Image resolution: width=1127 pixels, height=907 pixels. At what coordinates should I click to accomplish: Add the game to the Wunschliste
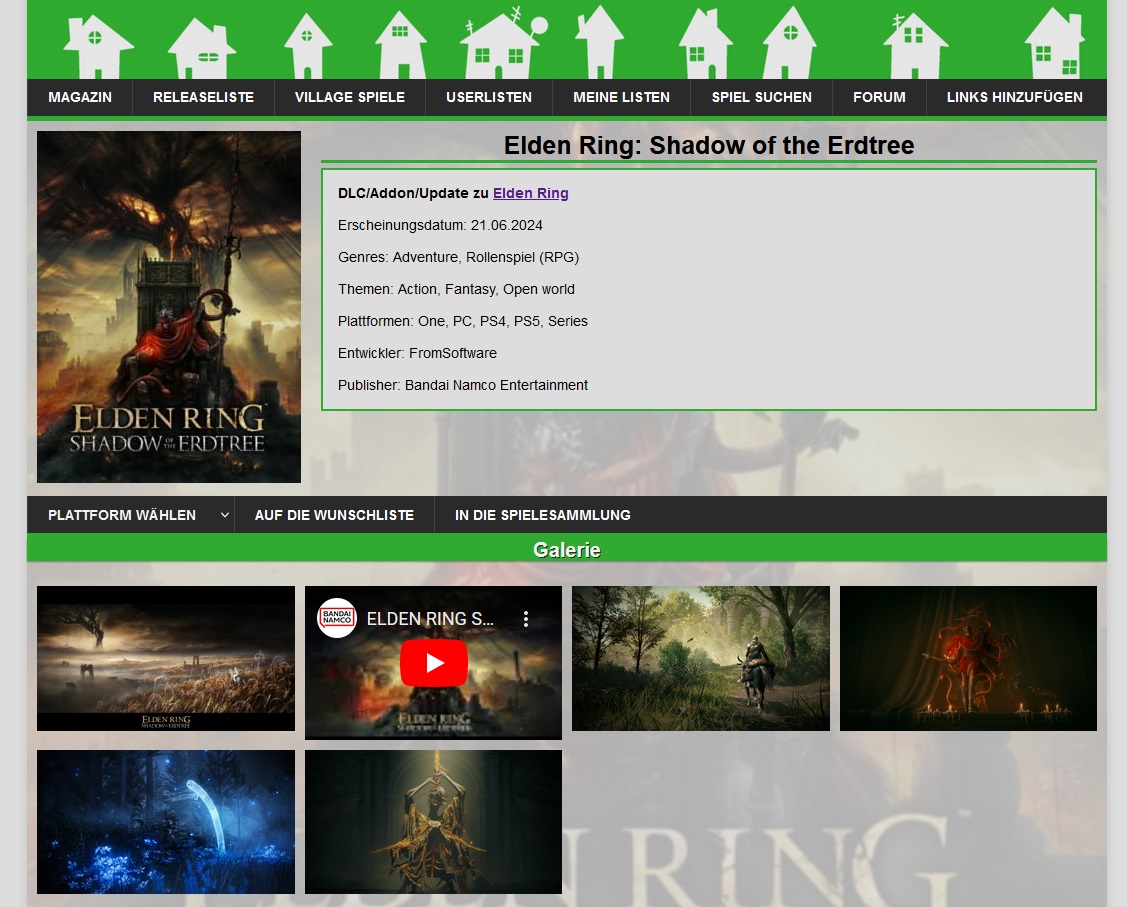[x=334, y=514]
